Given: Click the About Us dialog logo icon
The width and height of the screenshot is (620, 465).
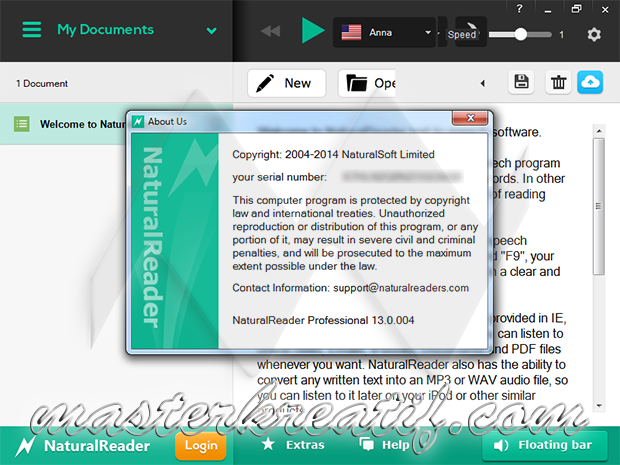Looking at the screenshot, I should point(138,121).
